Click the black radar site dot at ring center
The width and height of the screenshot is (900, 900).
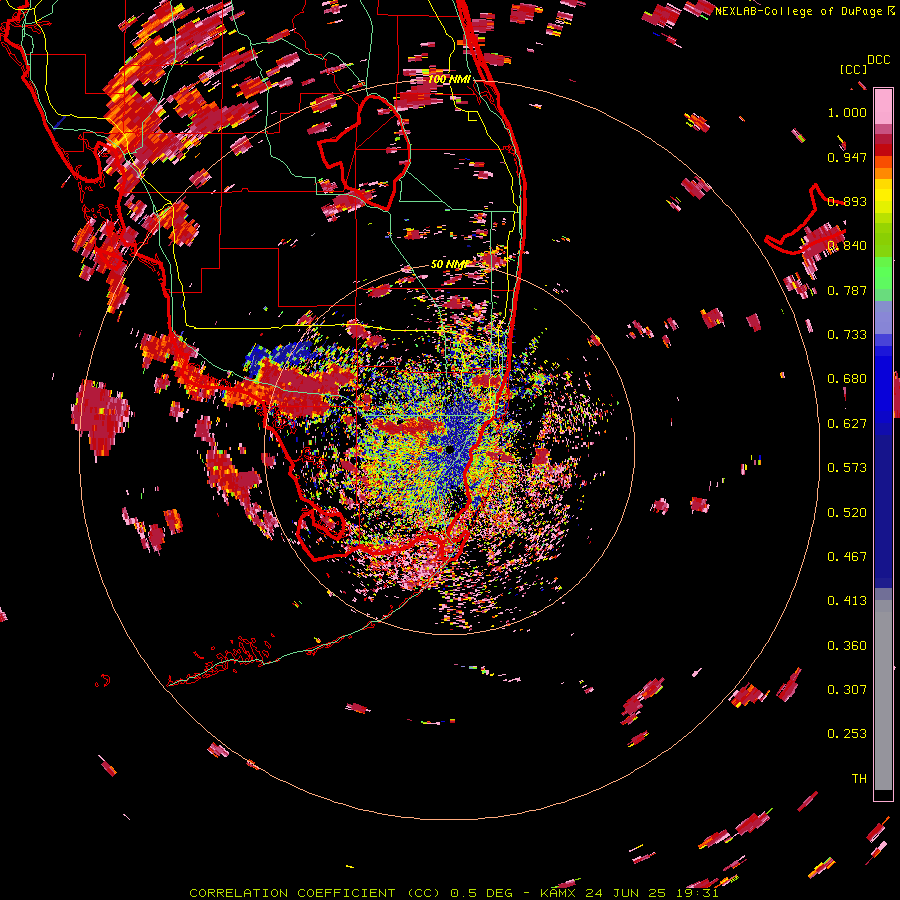[449, 449]
